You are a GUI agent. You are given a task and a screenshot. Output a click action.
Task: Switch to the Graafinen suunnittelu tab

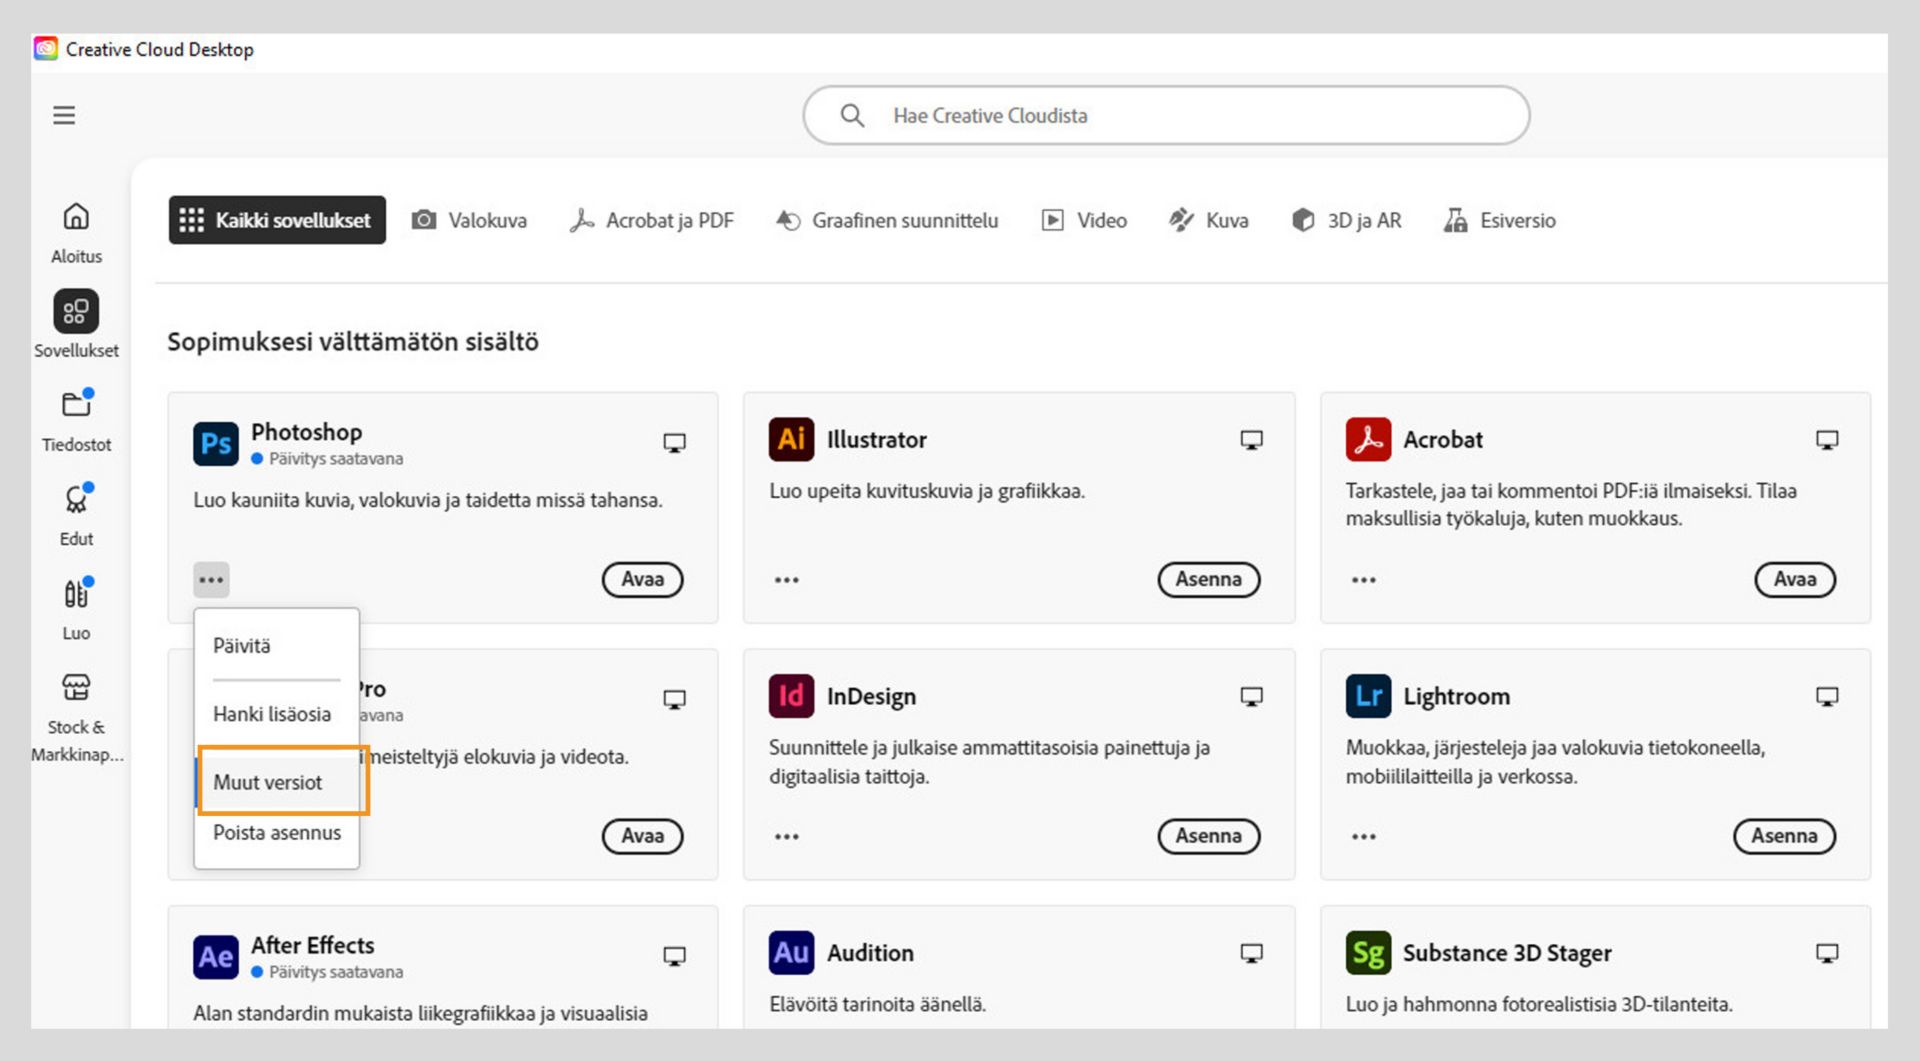887,221
